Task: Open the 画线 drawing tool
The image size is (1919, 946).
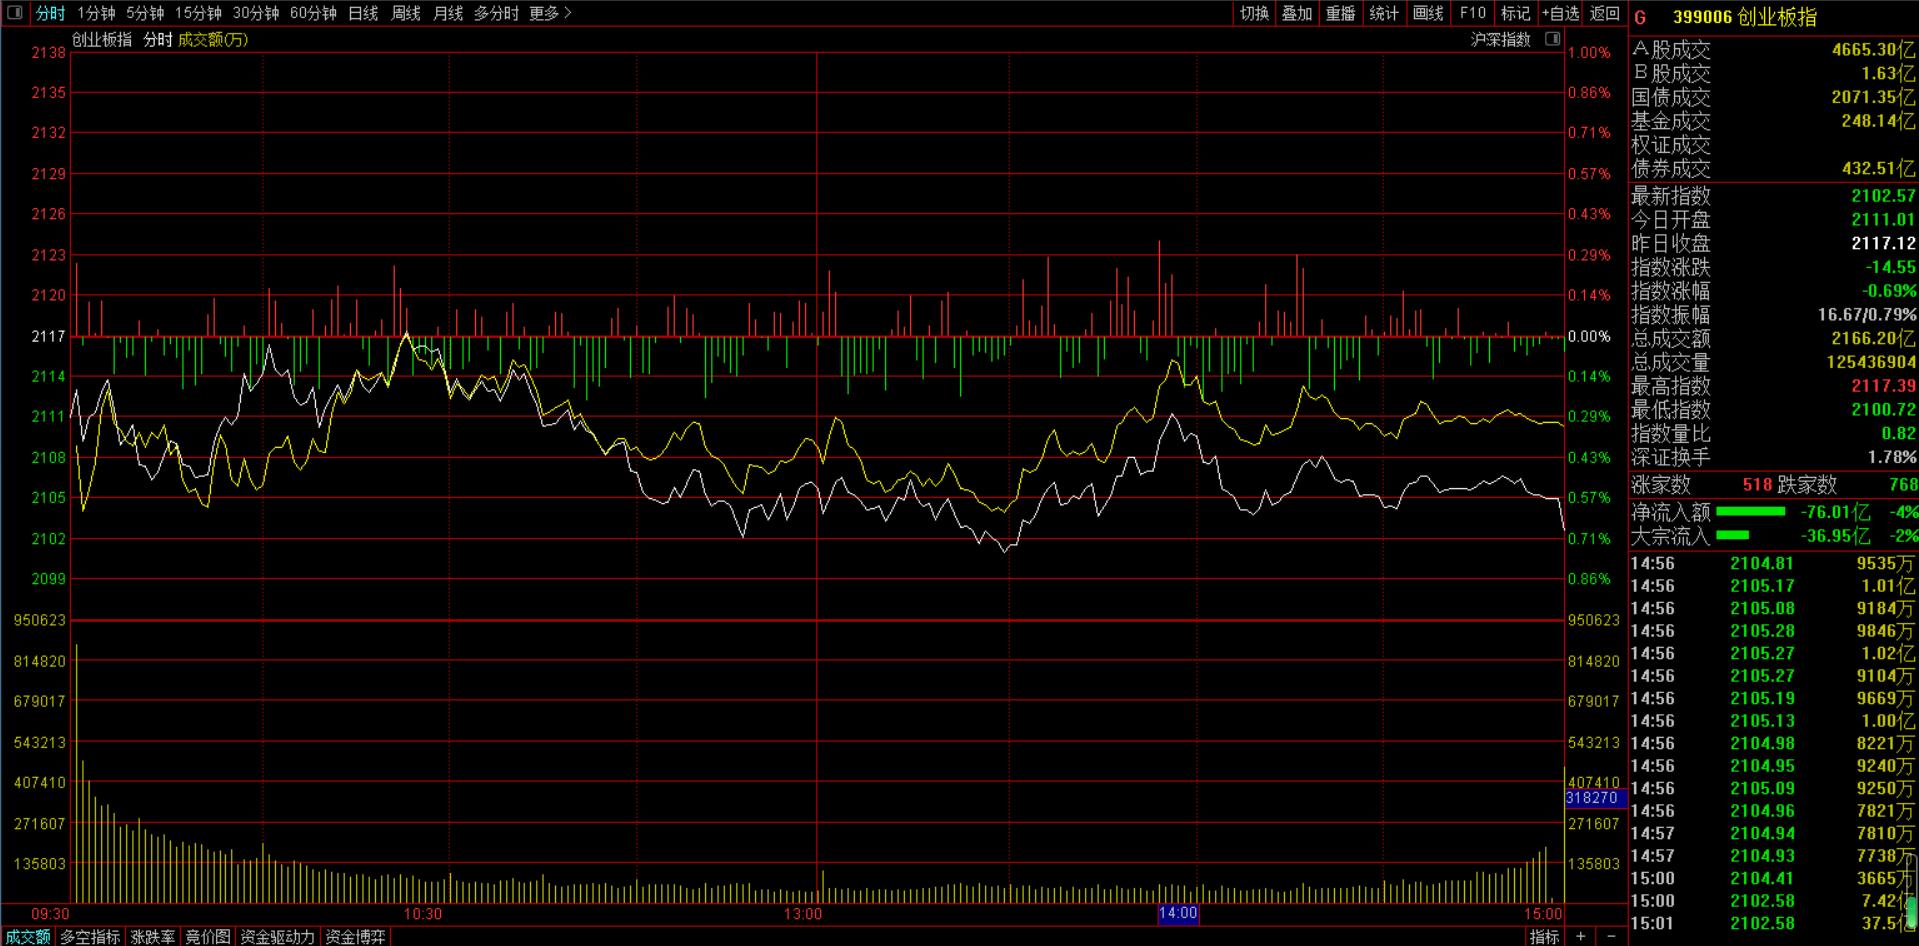Action: [x=1428, y=13]
